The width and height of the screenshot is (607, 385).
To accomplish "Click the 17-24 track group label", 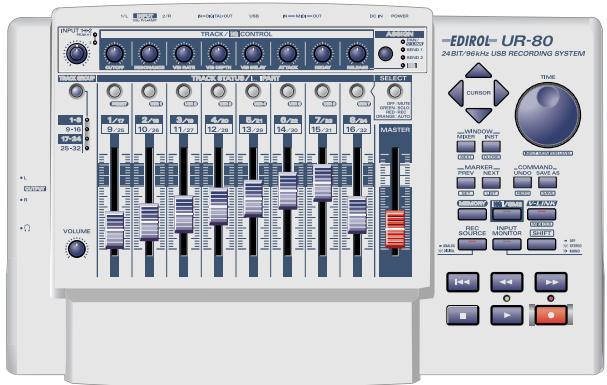I will (x=70, y=139).
